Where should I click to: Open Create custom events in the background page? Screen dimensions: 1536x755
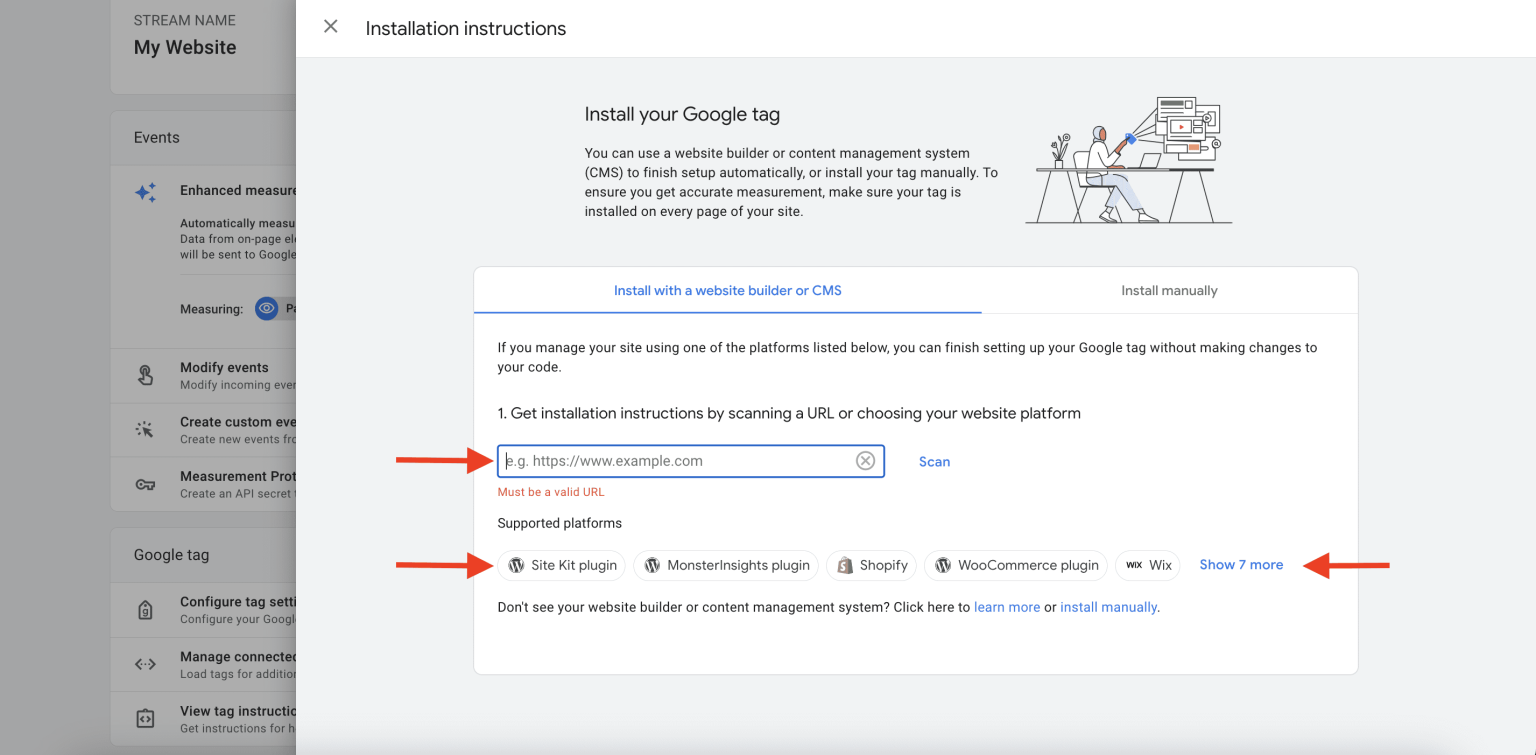(x=204, y=430)
